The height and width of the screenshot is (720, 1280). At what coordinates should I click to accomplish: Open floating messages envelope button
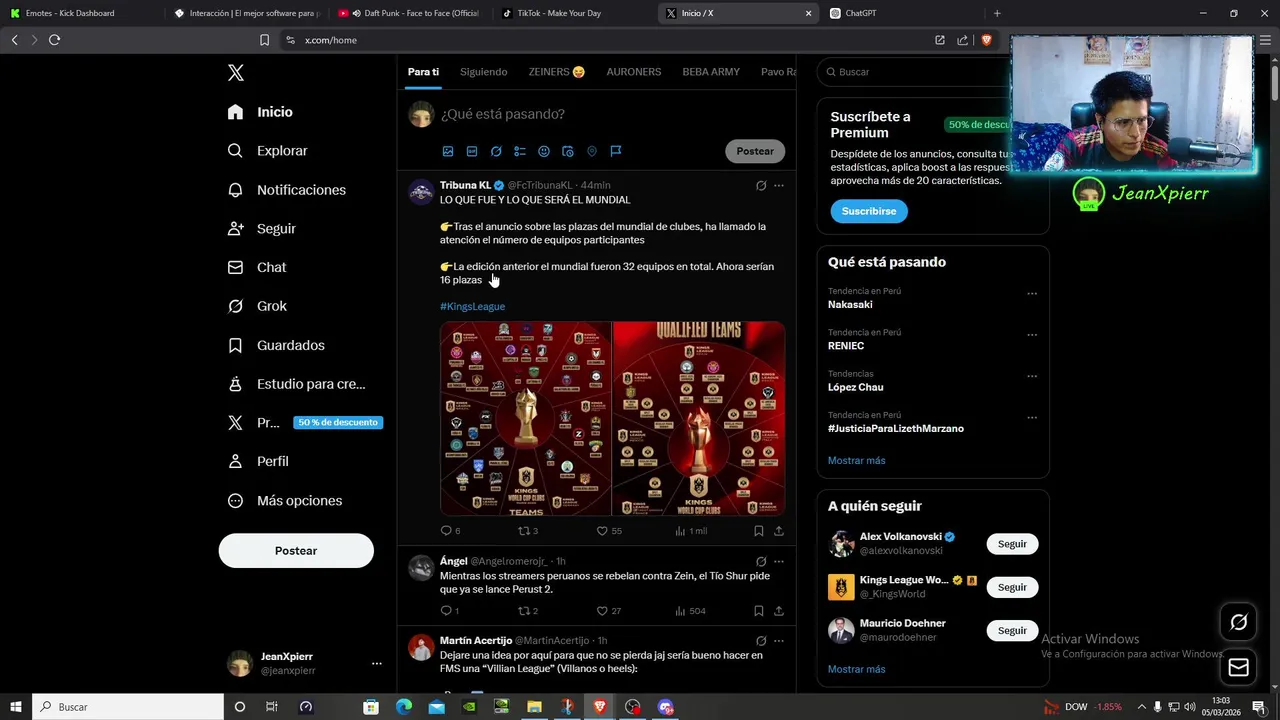click(x=1238, y=667)
